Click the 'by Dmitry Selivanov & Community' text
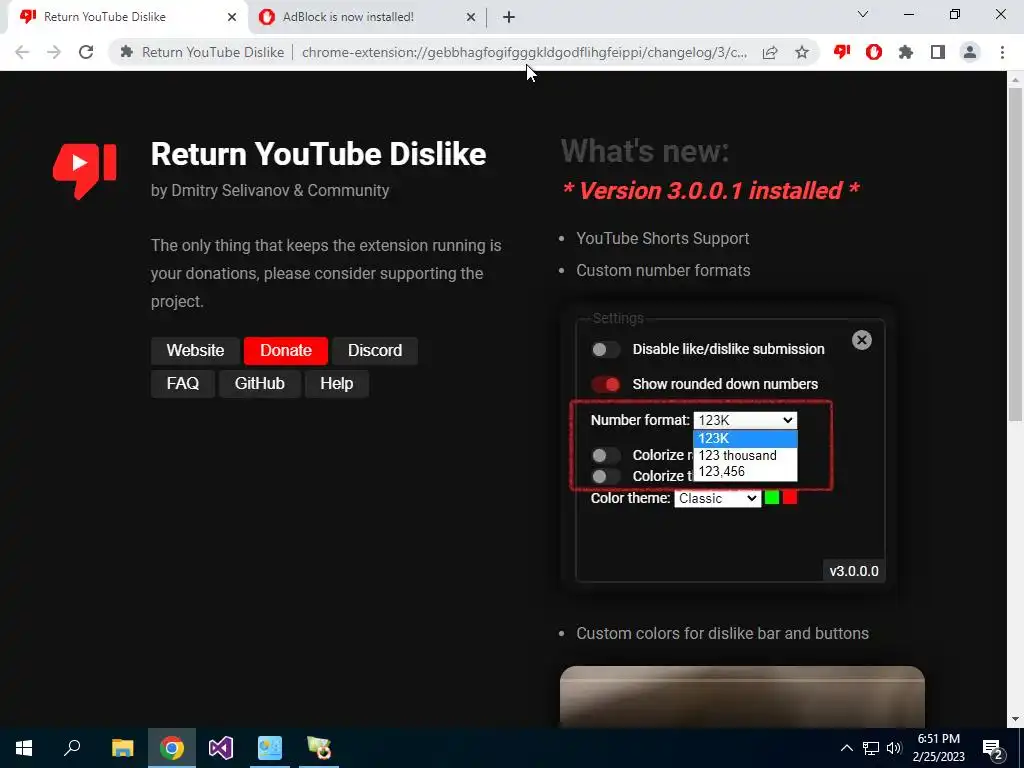Screen dimensions: 1024x768 click(x=270, y=191)
